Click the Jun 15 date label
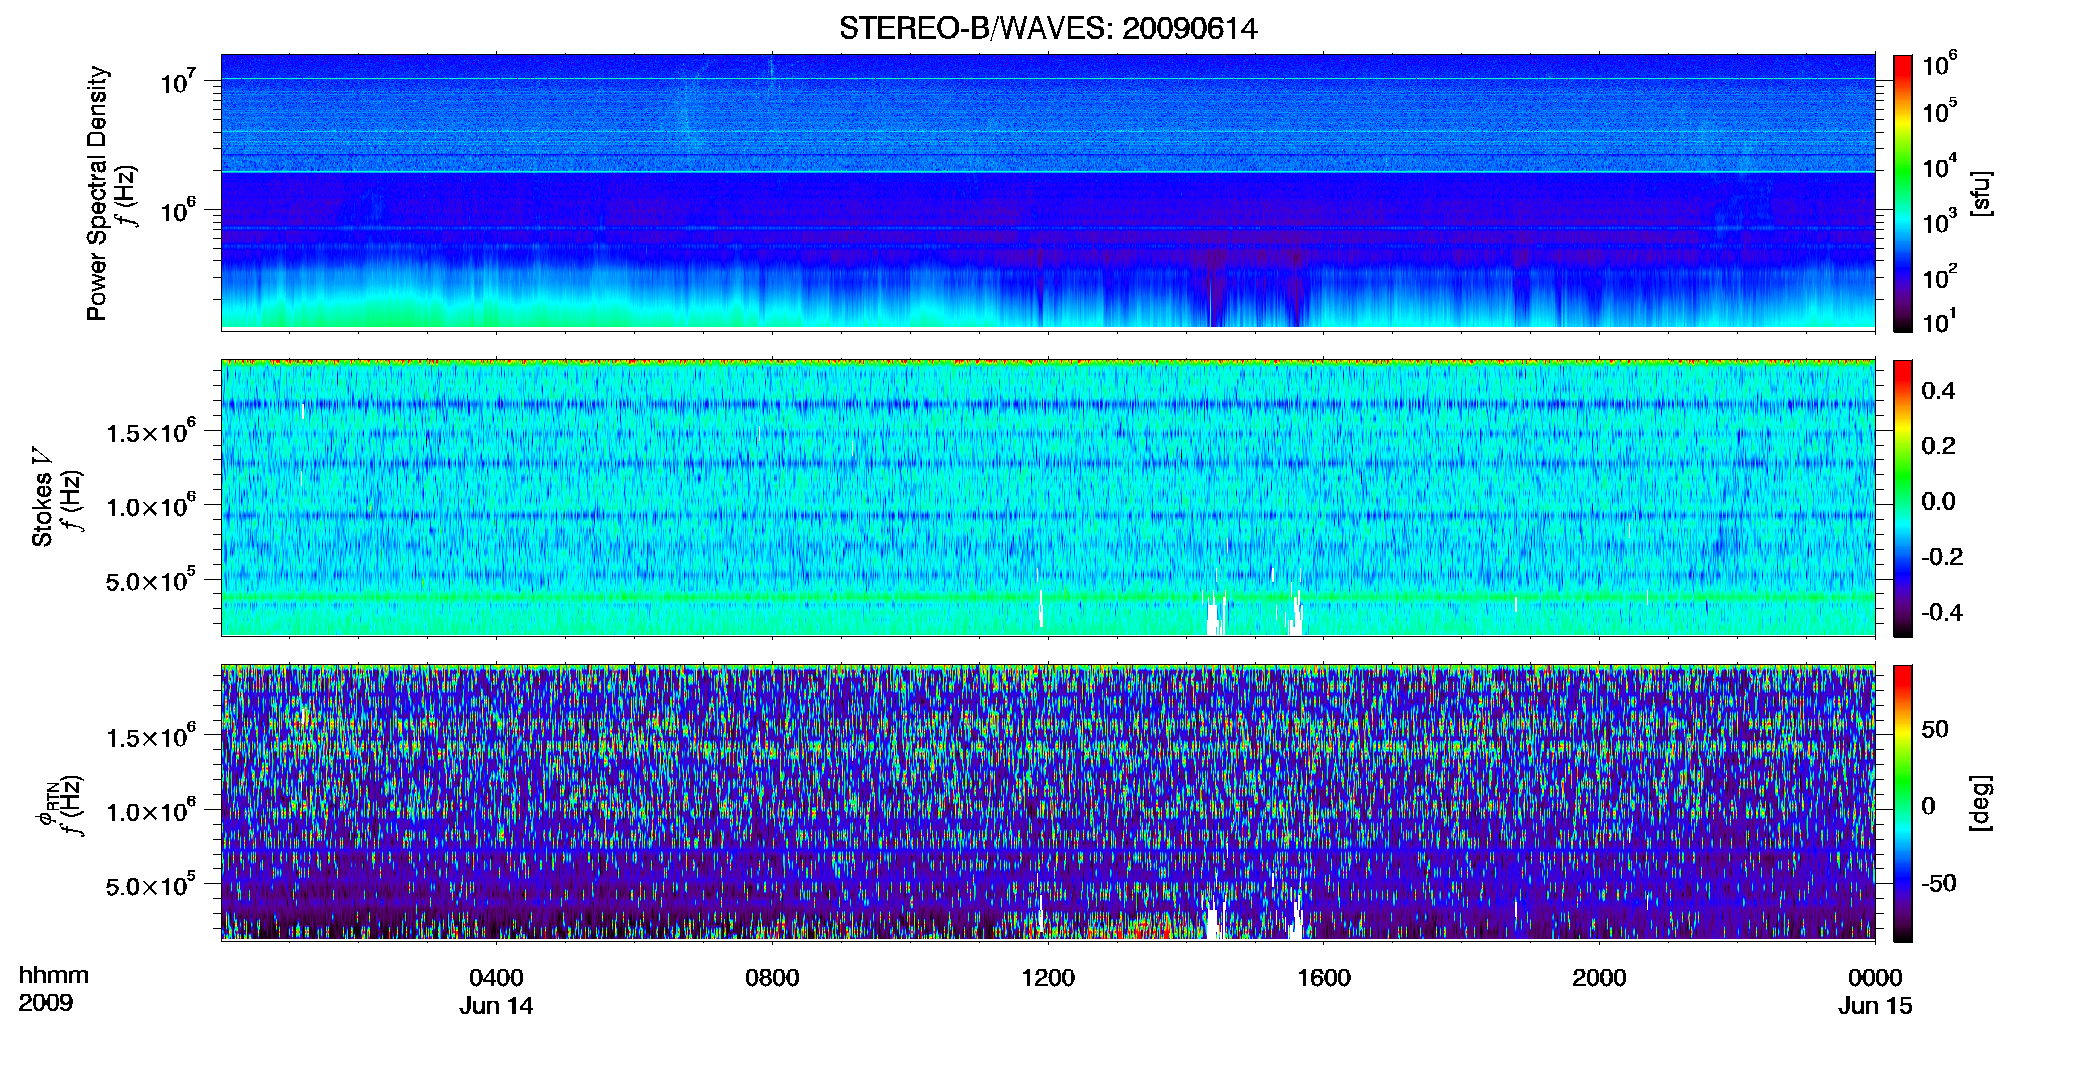 (x=1875, y=1006)
